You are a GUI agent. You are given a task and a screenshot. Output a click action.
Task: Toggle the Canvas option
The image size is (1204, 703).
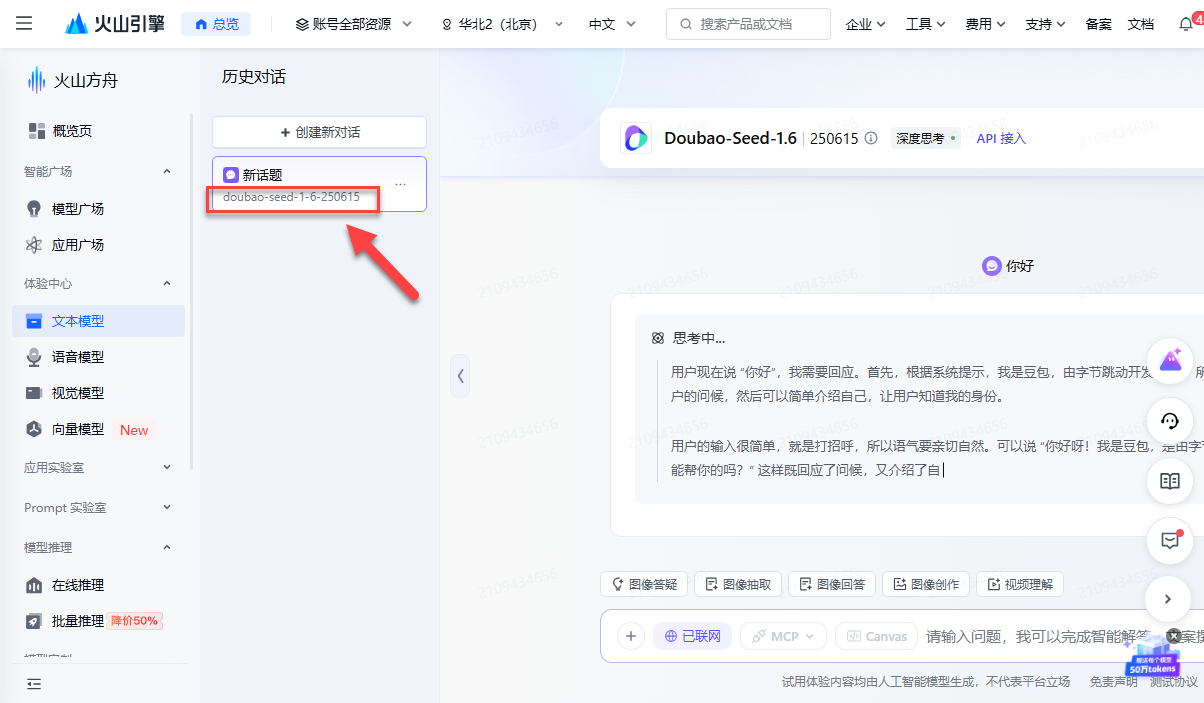876,636
